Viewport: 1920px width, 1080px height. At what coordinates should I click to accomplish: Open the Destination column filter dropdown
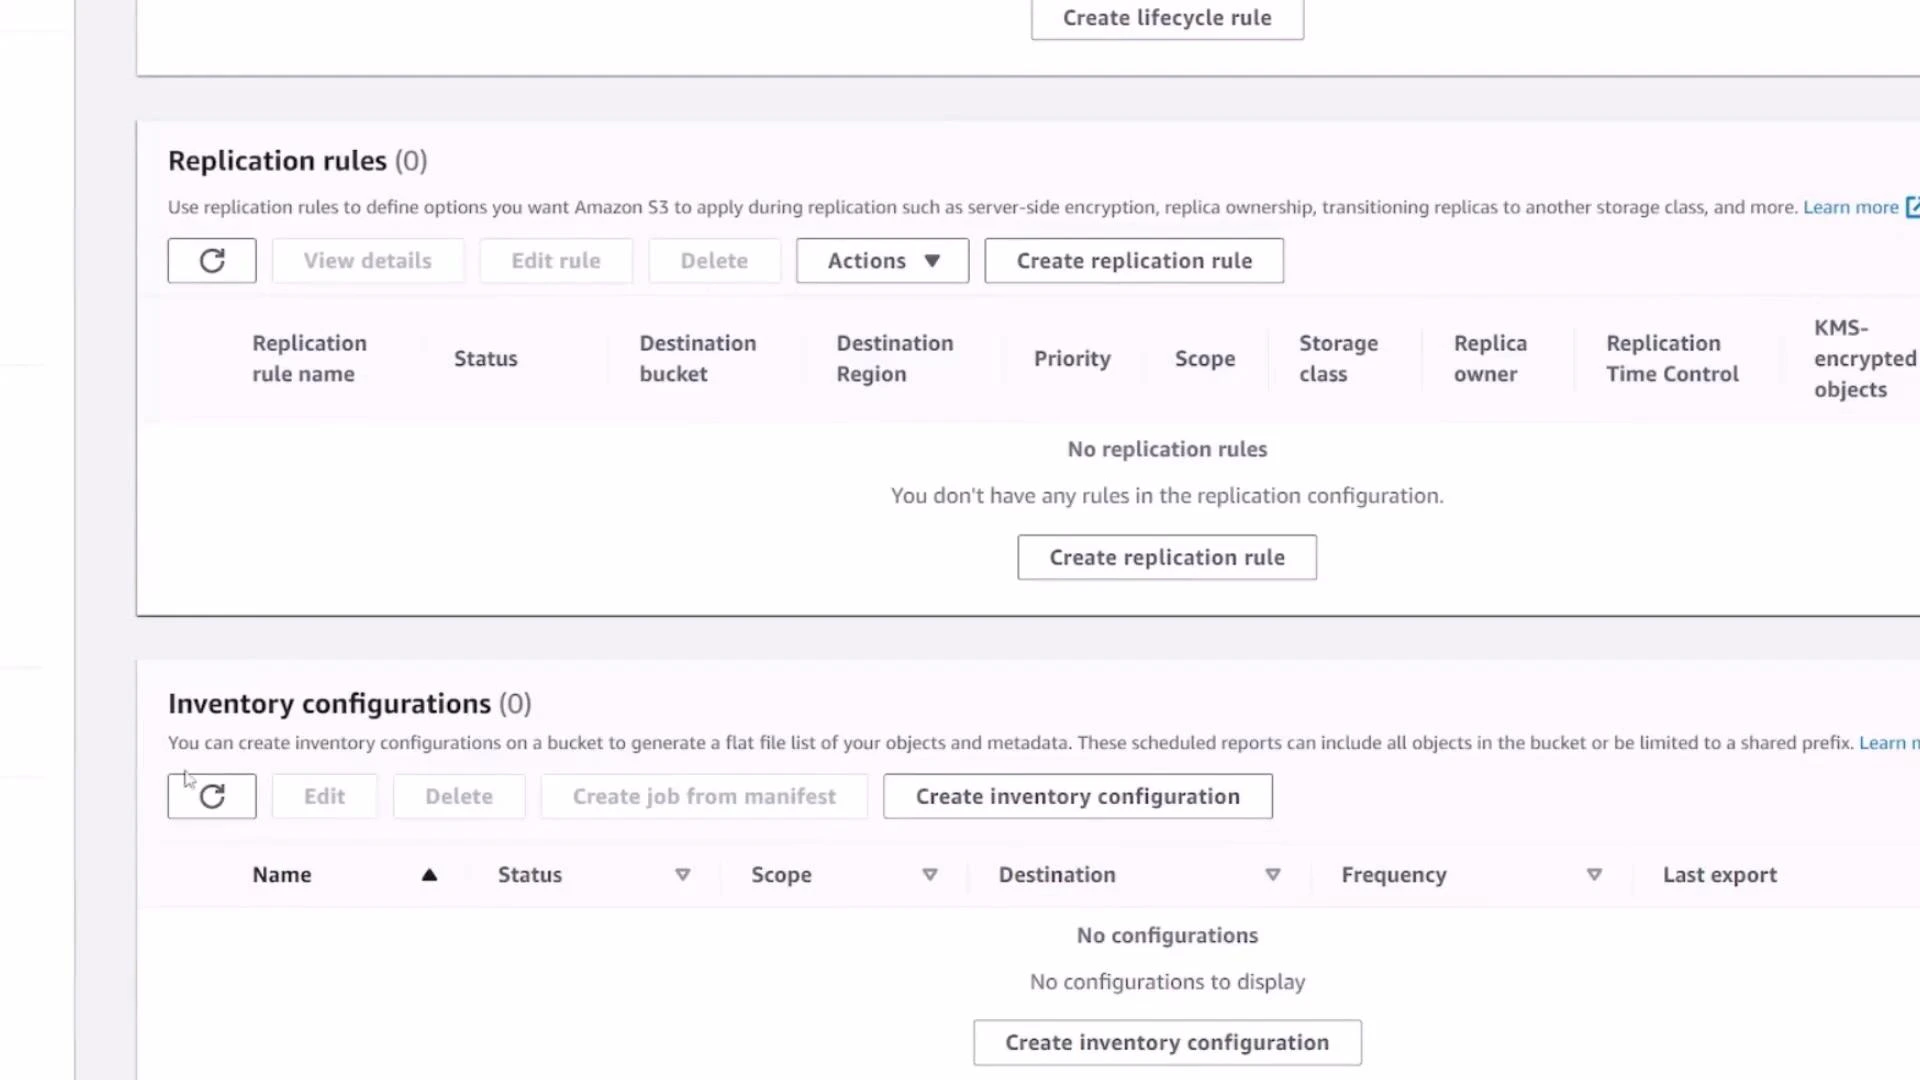pos(1273,874)
